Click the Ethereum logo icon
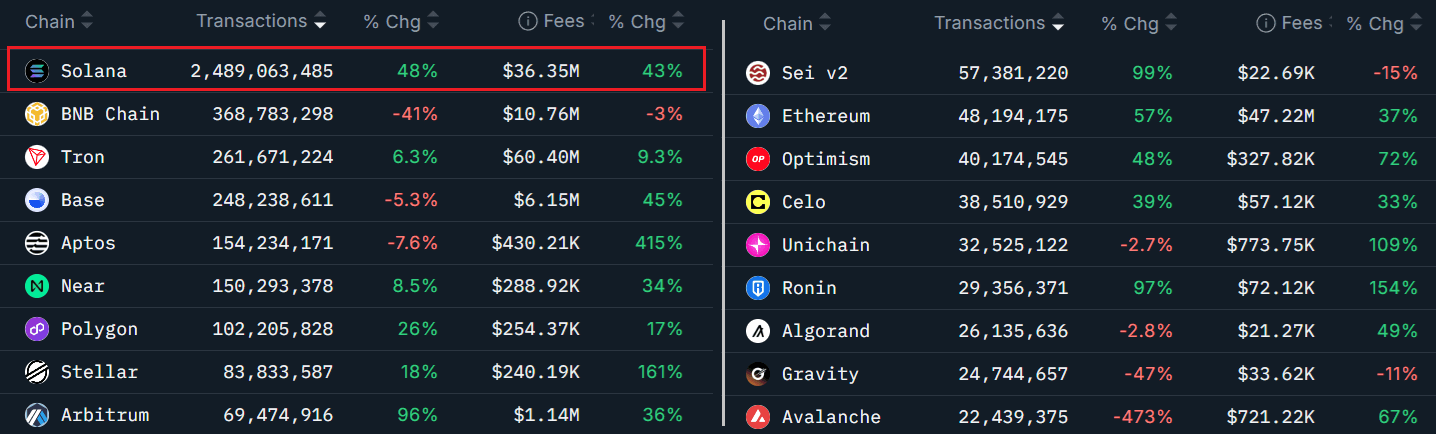Image resolution: width=1436 pixels, height=434 pixels. point(758,116)
